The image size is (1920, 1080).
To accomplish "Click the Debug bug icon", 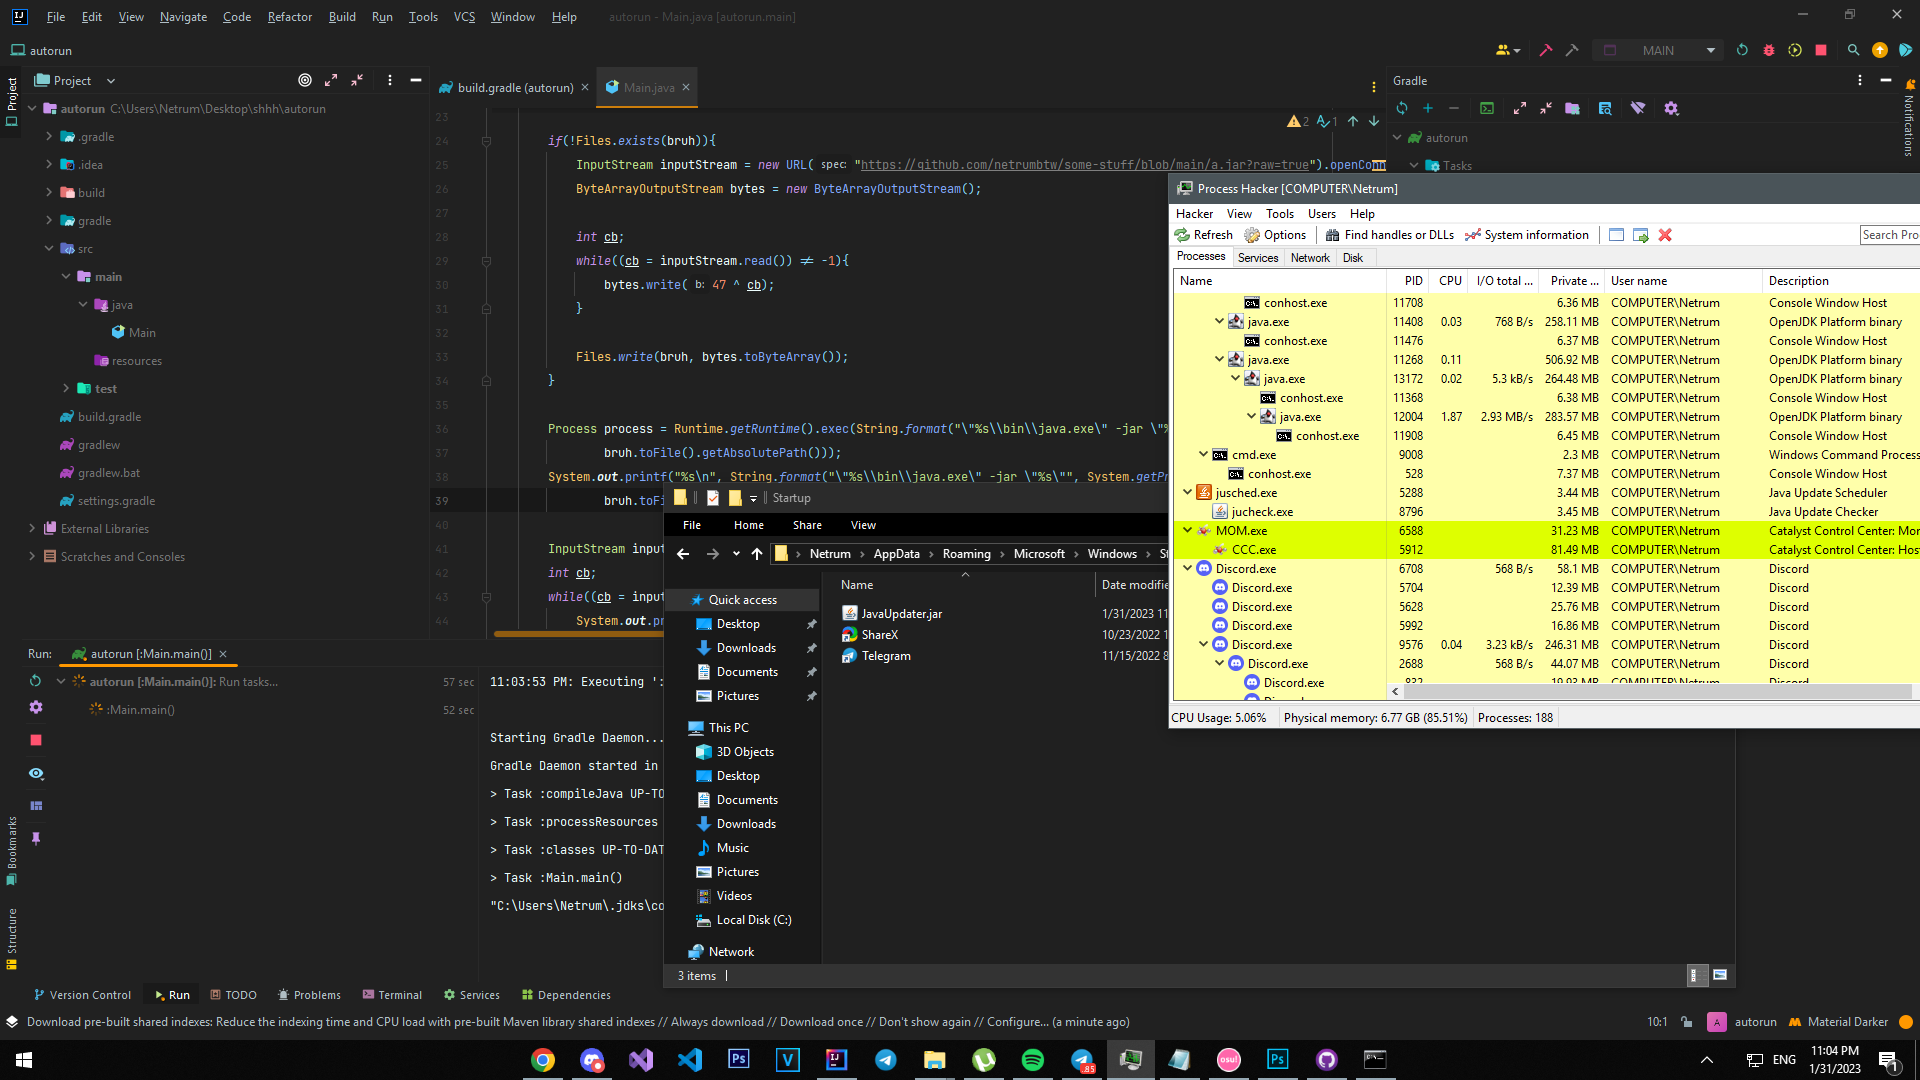I will tap(1768, 50).
